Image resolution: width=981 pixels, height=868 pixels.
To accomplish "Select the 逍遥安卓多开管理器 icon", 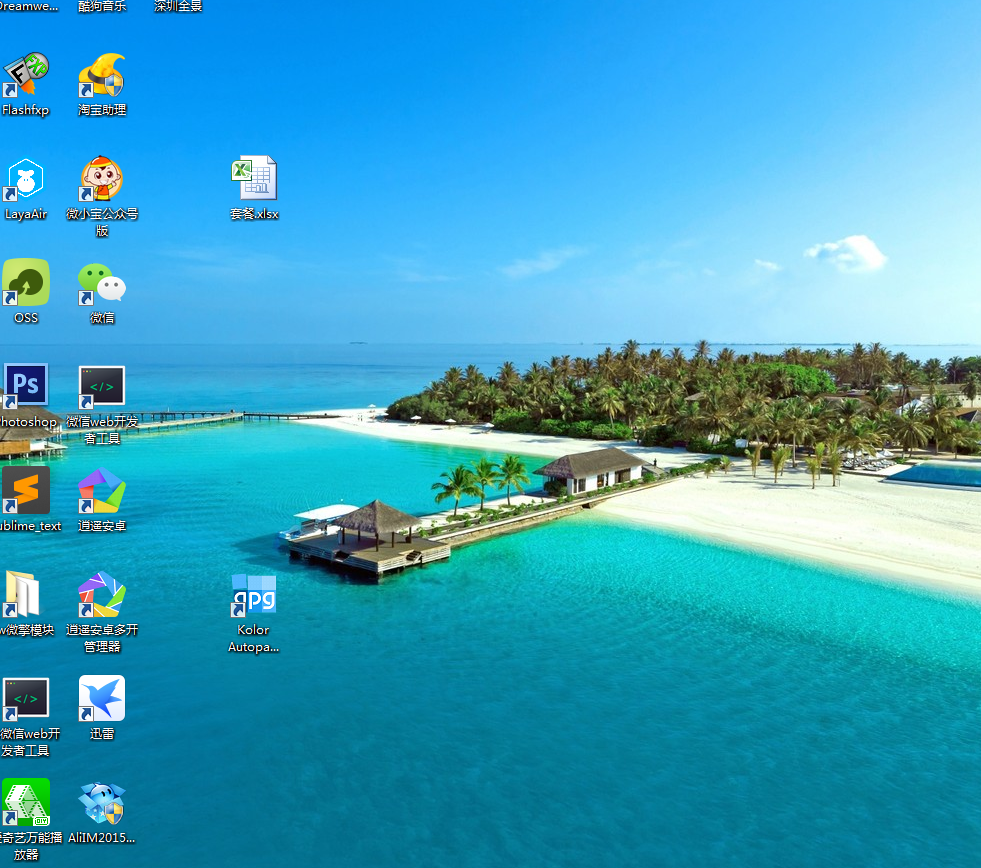I will click(x=102, y=595).
